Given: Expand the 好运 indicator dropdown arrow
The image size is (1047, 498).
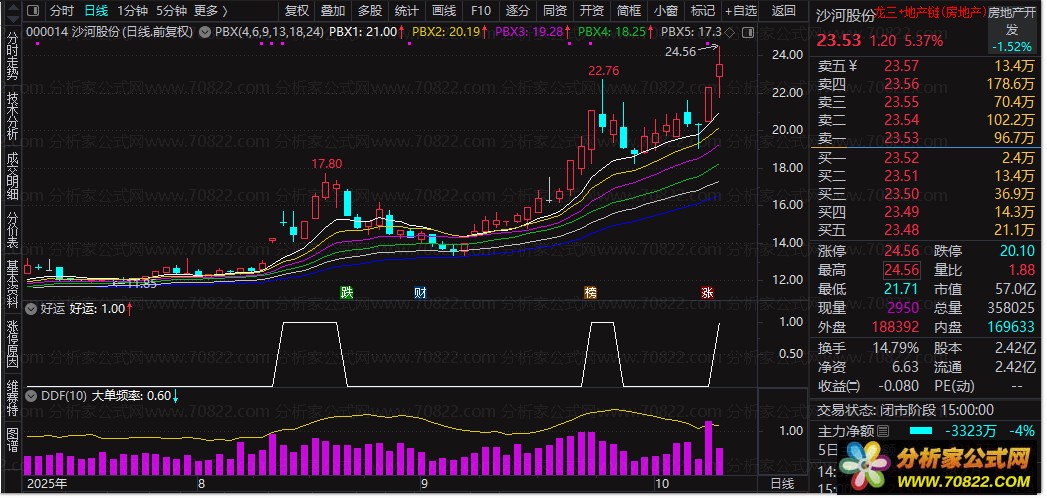Looking at the screenshot, I should click(33, 309).
